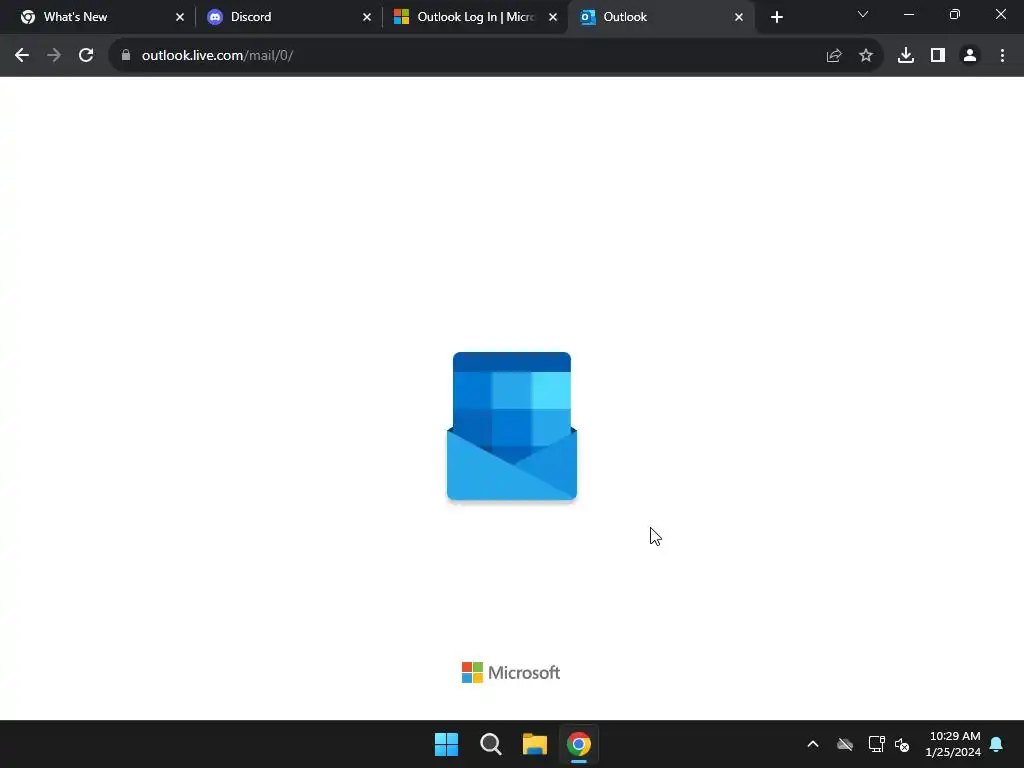This screenshot has height=768, width=1024.
Task: Go back to the previous page
Action: click(22, 56)
